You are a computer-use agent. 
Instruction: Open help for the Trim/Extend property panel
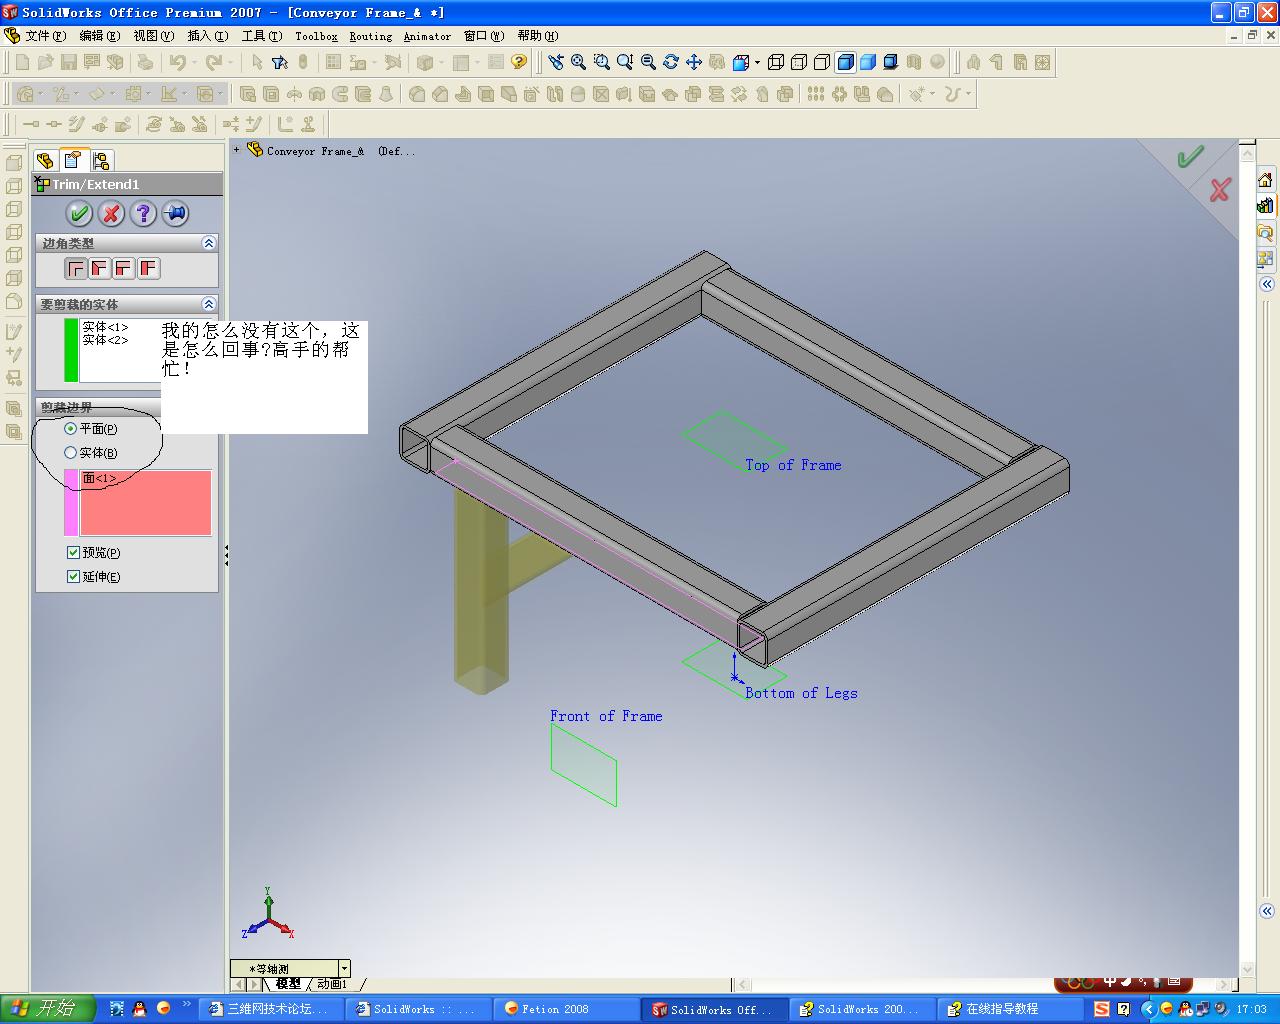[x=143, y=213]
